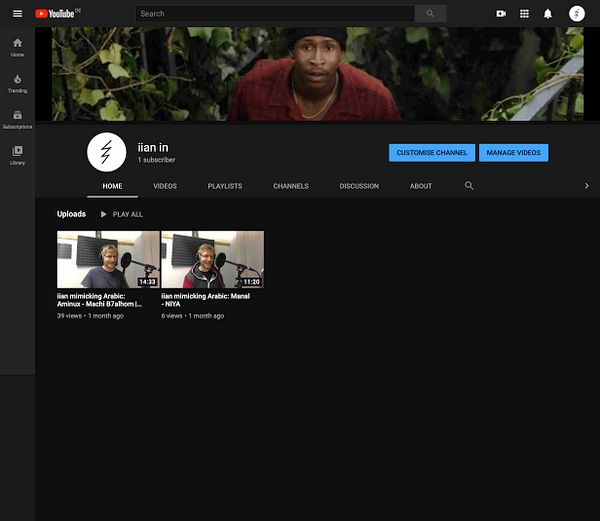Select the Home channel tab
The width and height of the screenshot is (600, 521).
coord(112,186)
